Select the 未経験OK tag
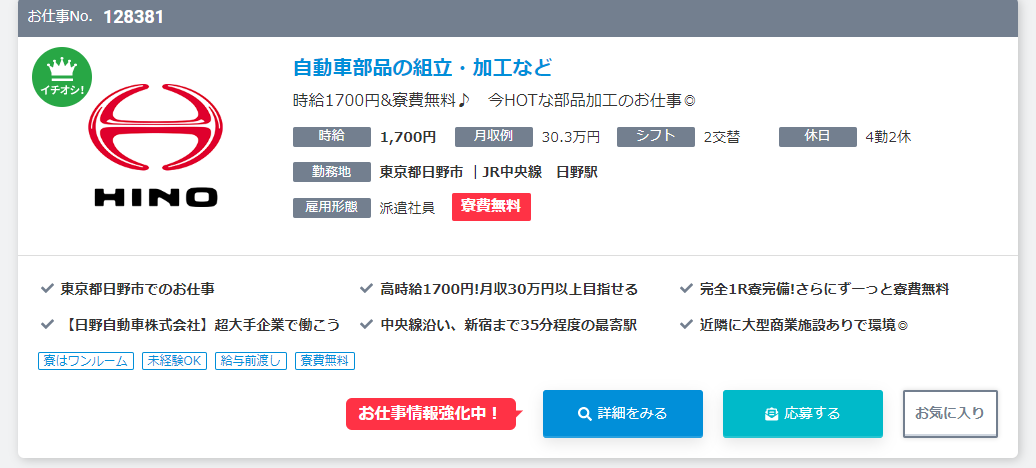Screen dimensions: 1036x468 tap(174, 361)
